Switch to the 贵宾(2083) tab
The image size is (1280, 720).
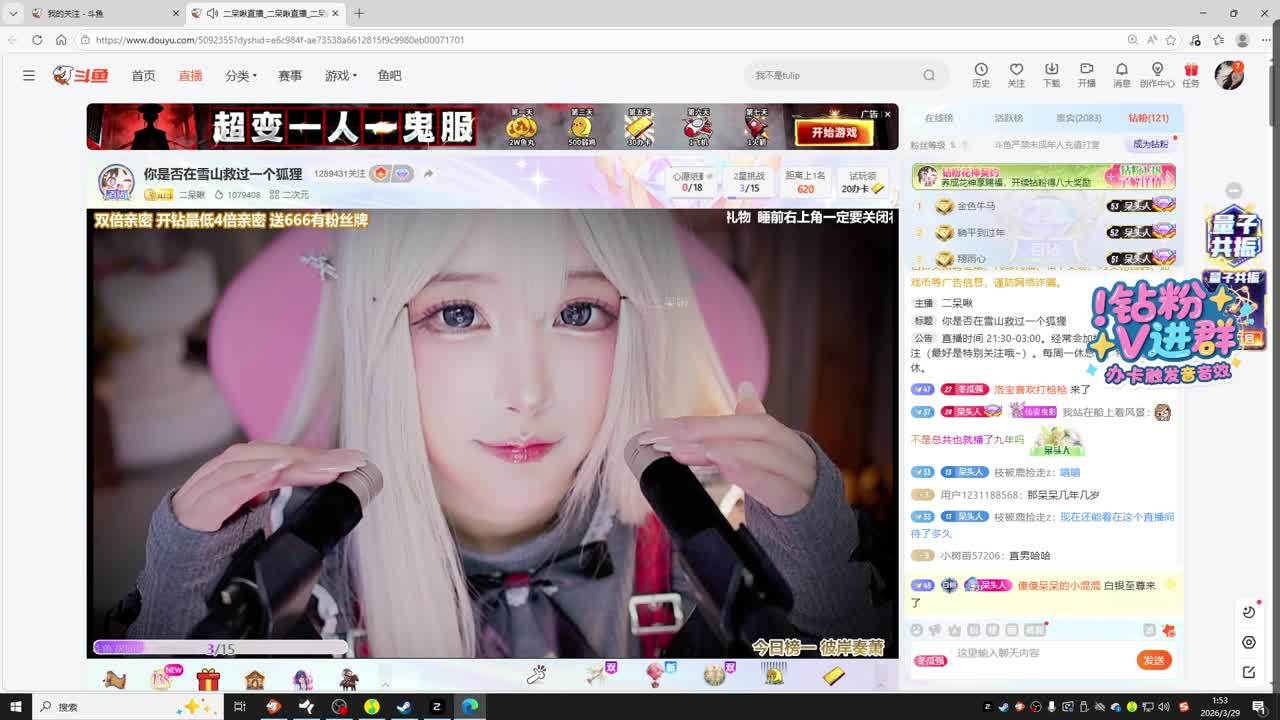[1078, 118]
